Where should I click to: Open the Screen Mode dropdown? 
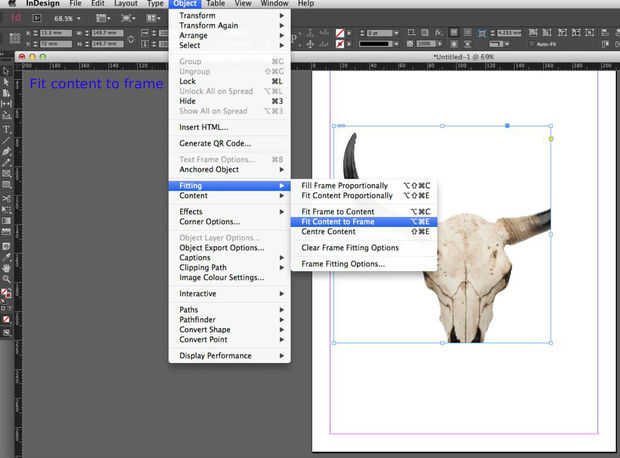pyautogui.click(x=127, y=18)
